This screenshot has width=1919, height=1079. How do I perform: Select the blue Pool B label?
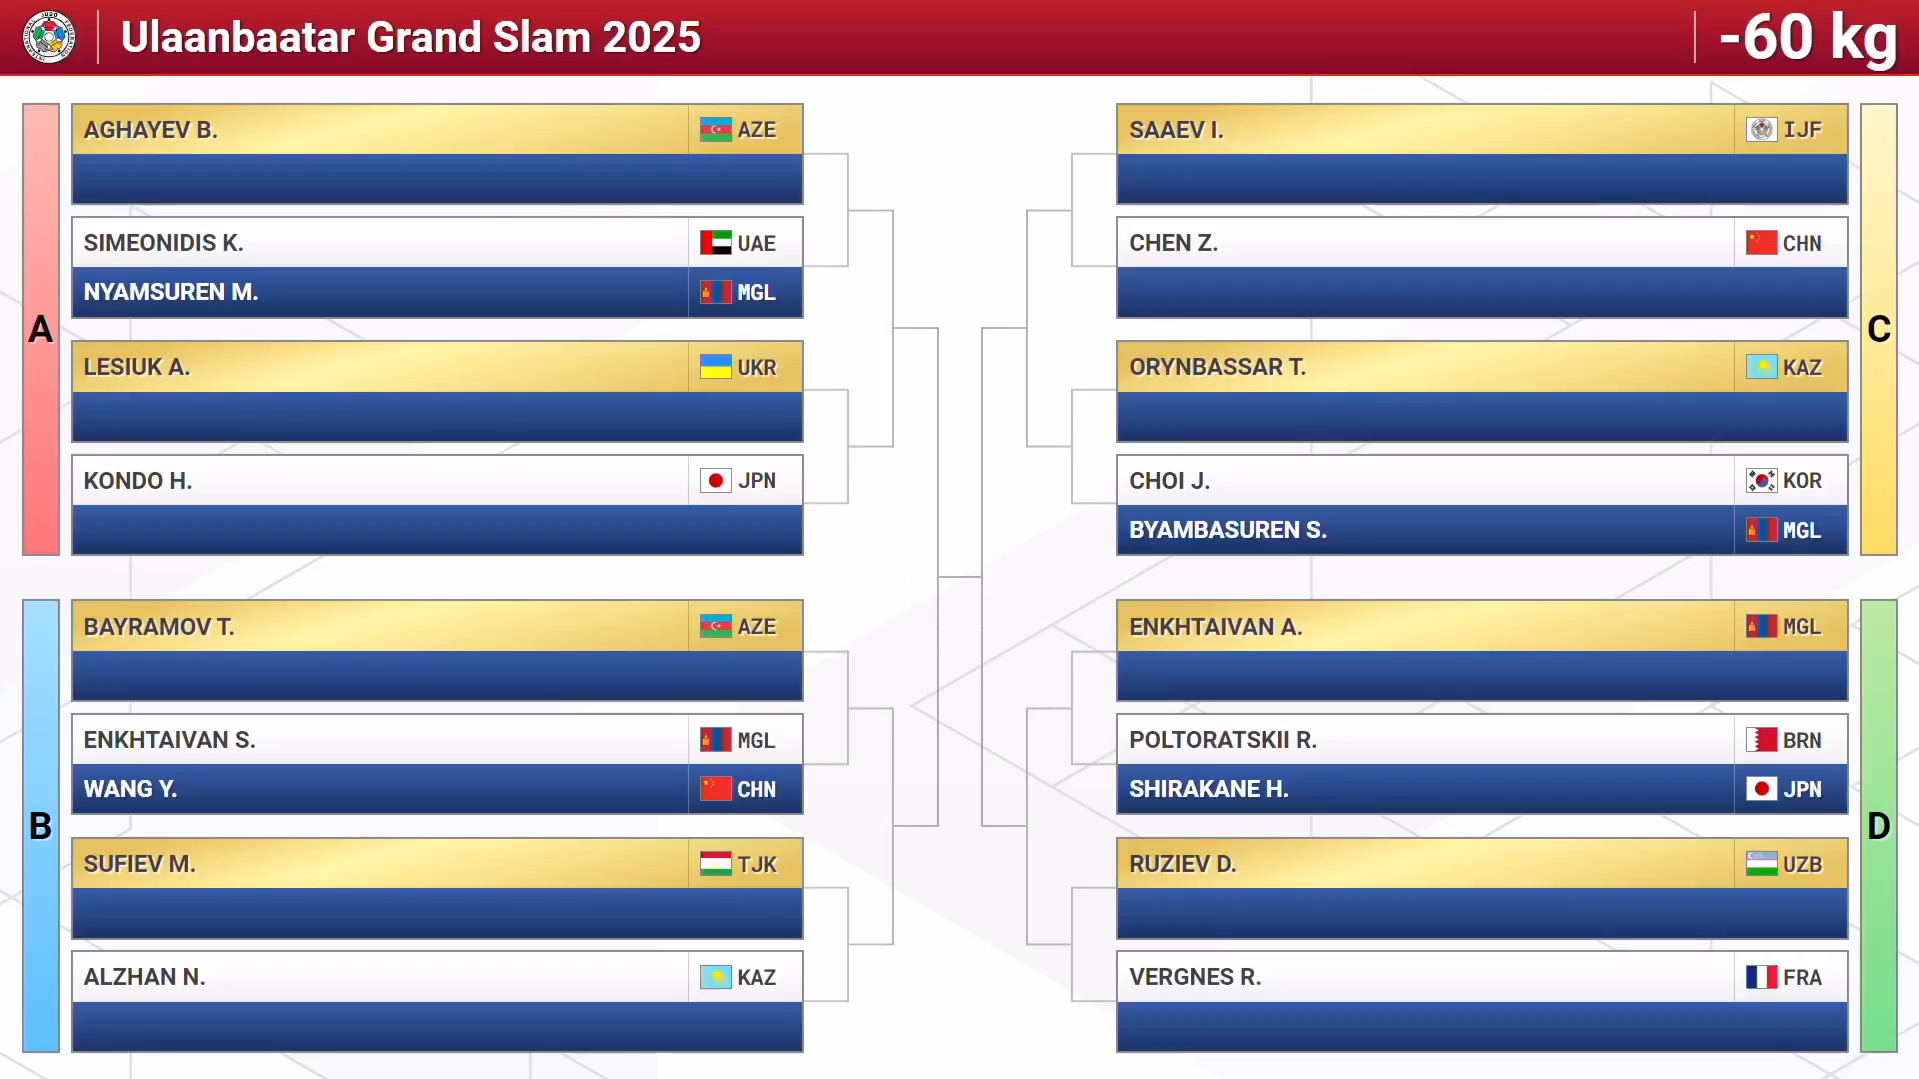point(41,826)
